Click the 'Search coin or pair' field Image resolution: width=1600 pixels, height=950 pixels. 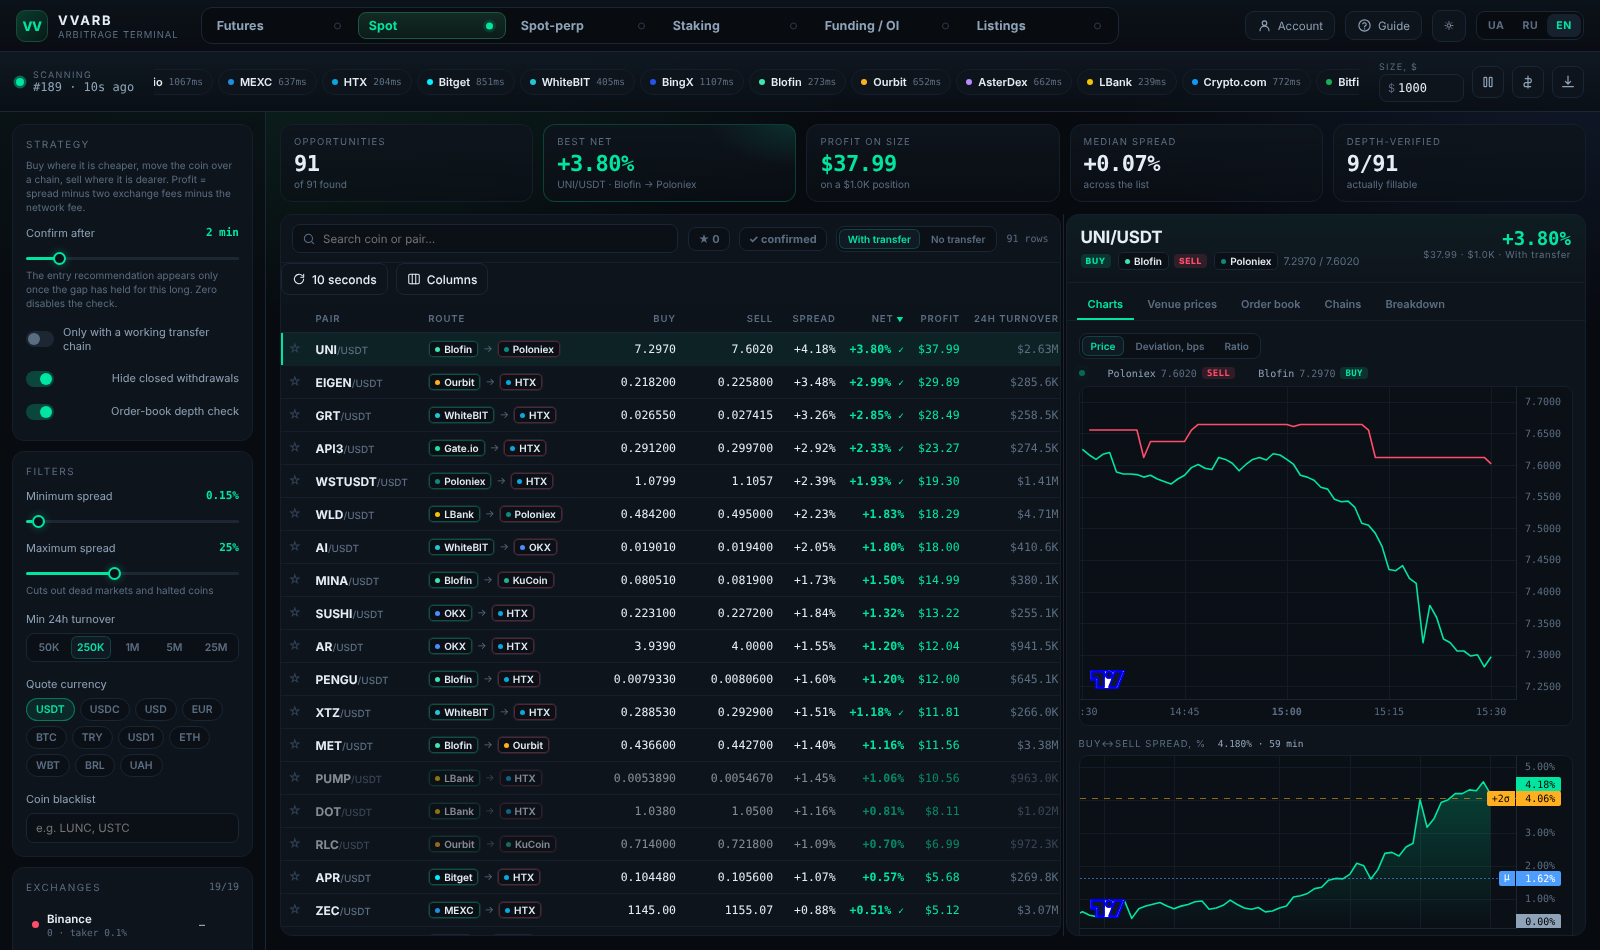(x=485, y=239)
